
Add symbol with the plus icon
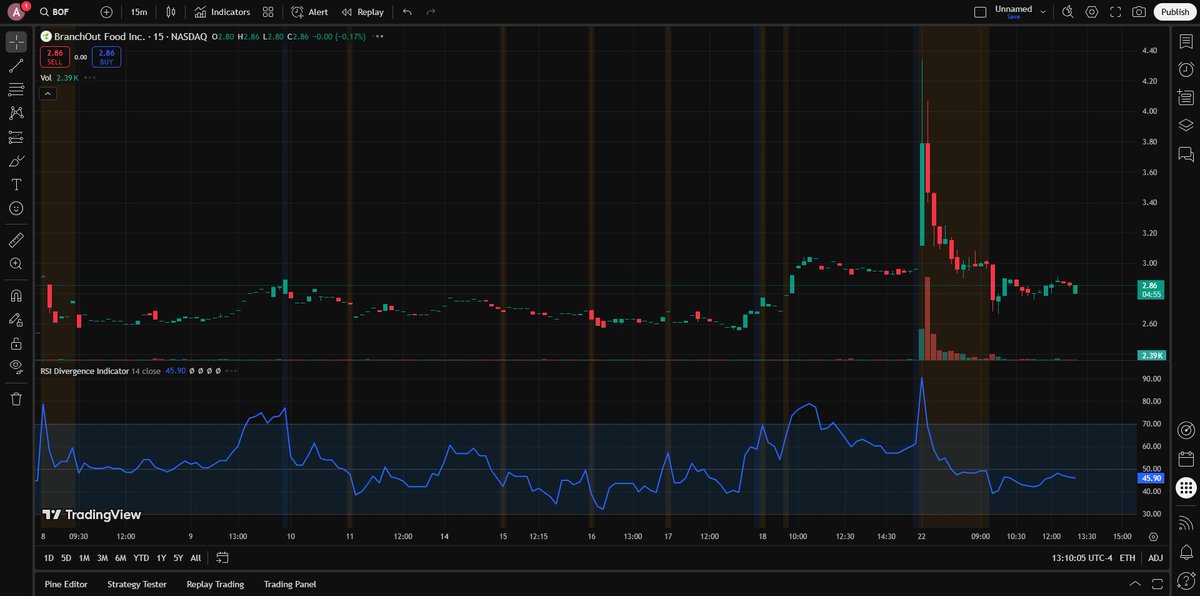(x=107, y=12)
